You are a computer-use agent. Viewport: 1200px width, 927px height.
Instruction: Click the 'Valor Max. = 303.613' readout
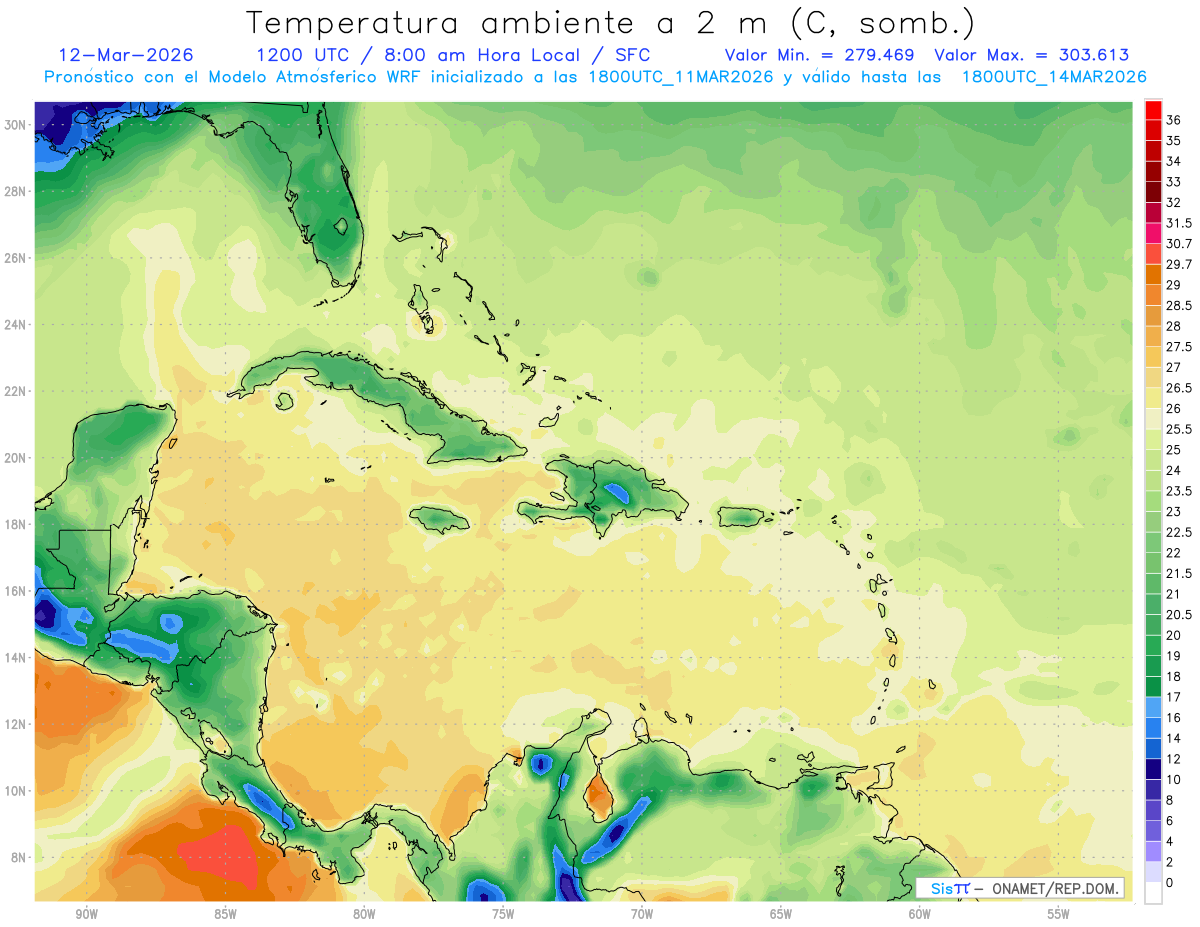pos(1031,55)
